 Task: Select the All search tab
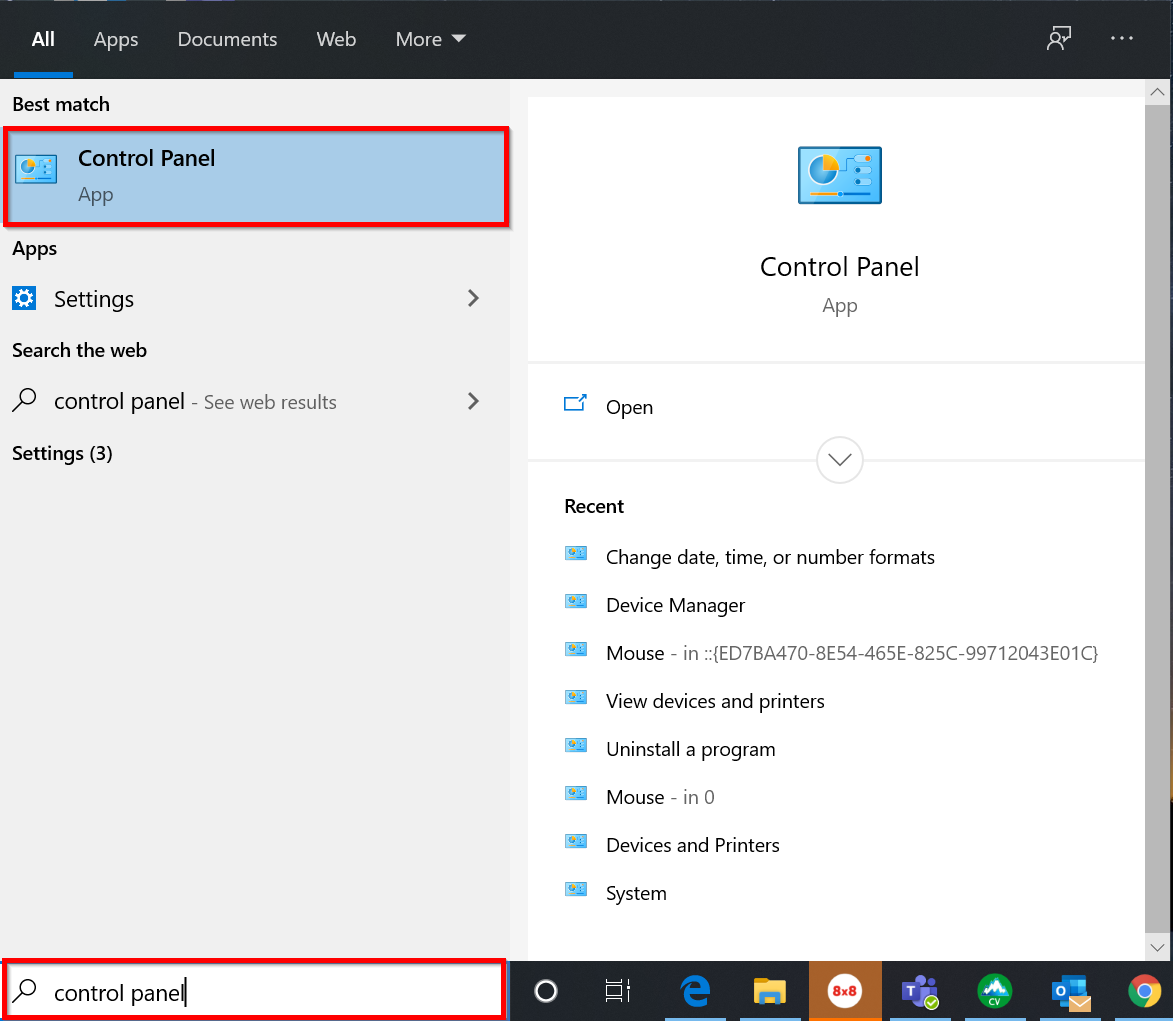click(x=43, y=39)
